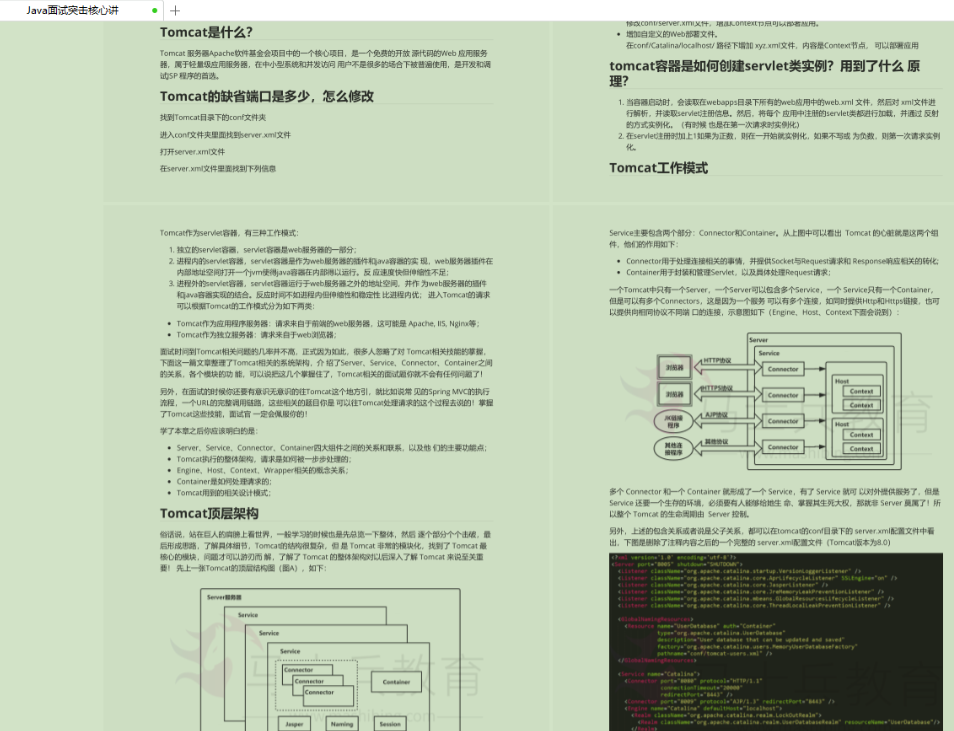954x731 pixels.
Task: Click bullet 'Tomcat作为应用程序服务器'
Action: [x=329, y=324]
